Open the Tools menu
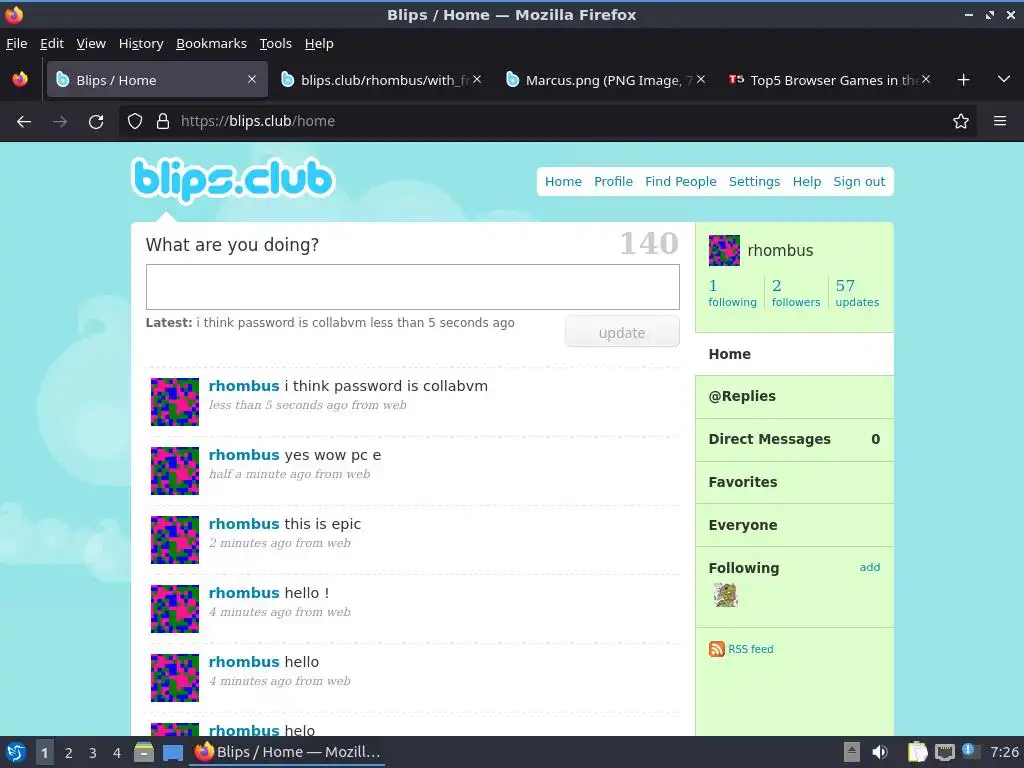The image size is (1024, 768). (x=276, y=44)
